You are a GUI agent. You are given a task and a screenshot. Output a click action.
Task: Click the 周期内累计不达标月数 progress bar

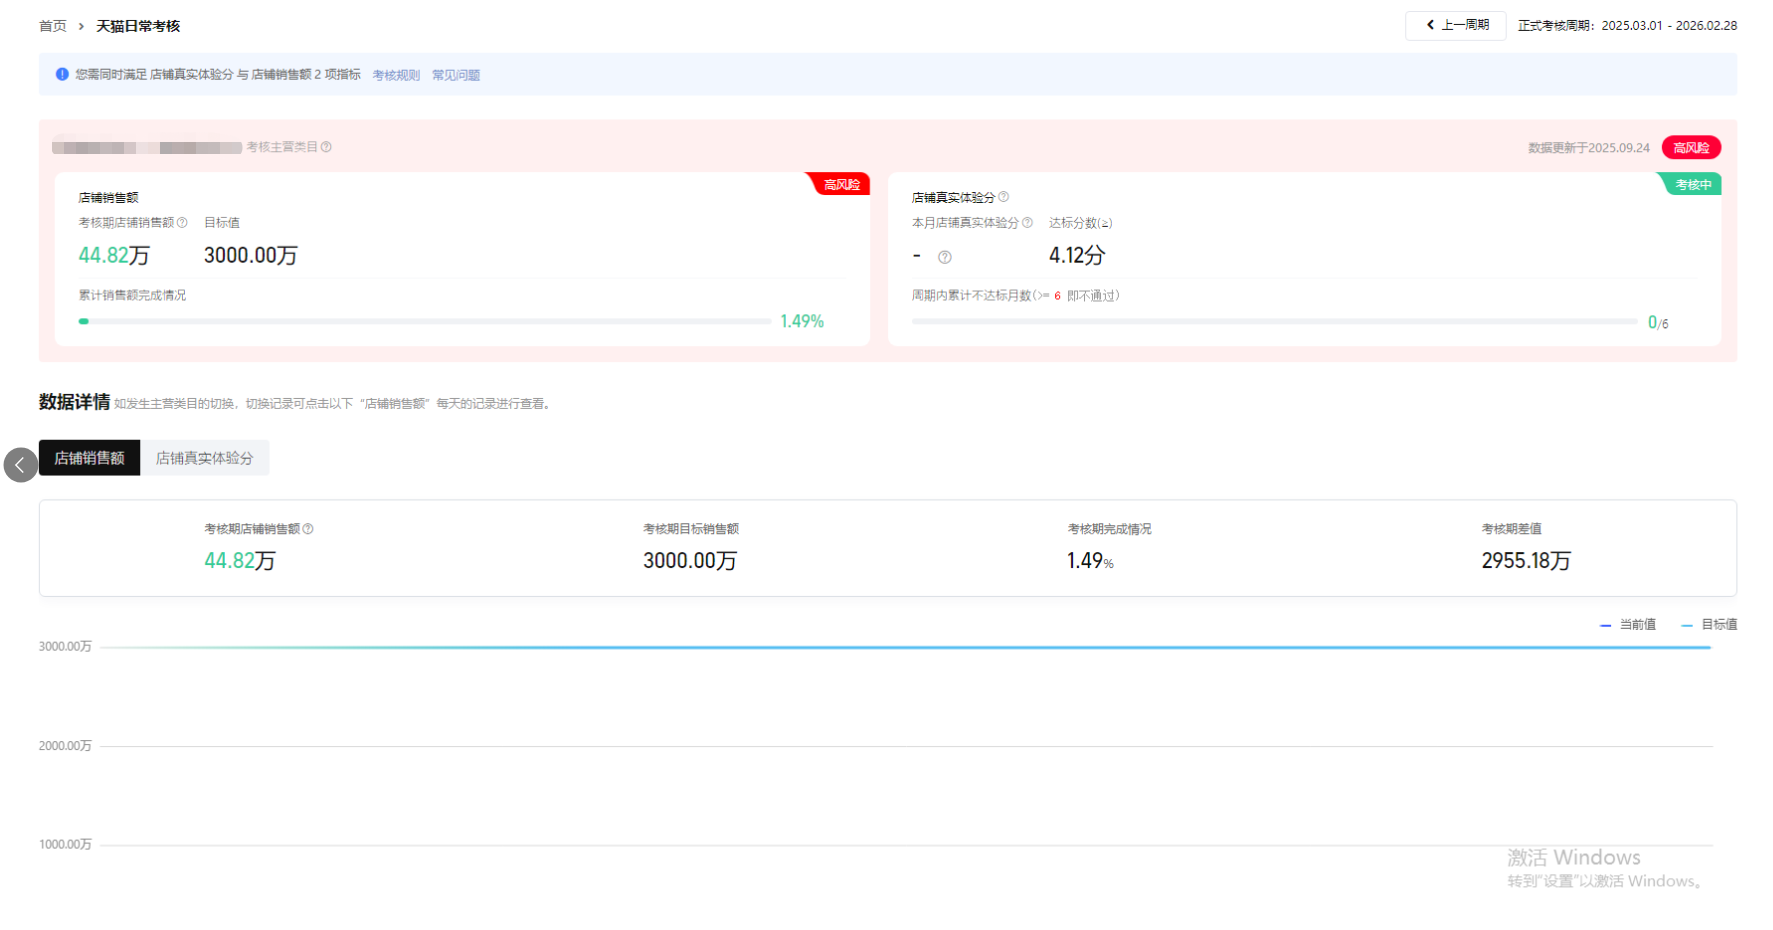point(1274,321)
